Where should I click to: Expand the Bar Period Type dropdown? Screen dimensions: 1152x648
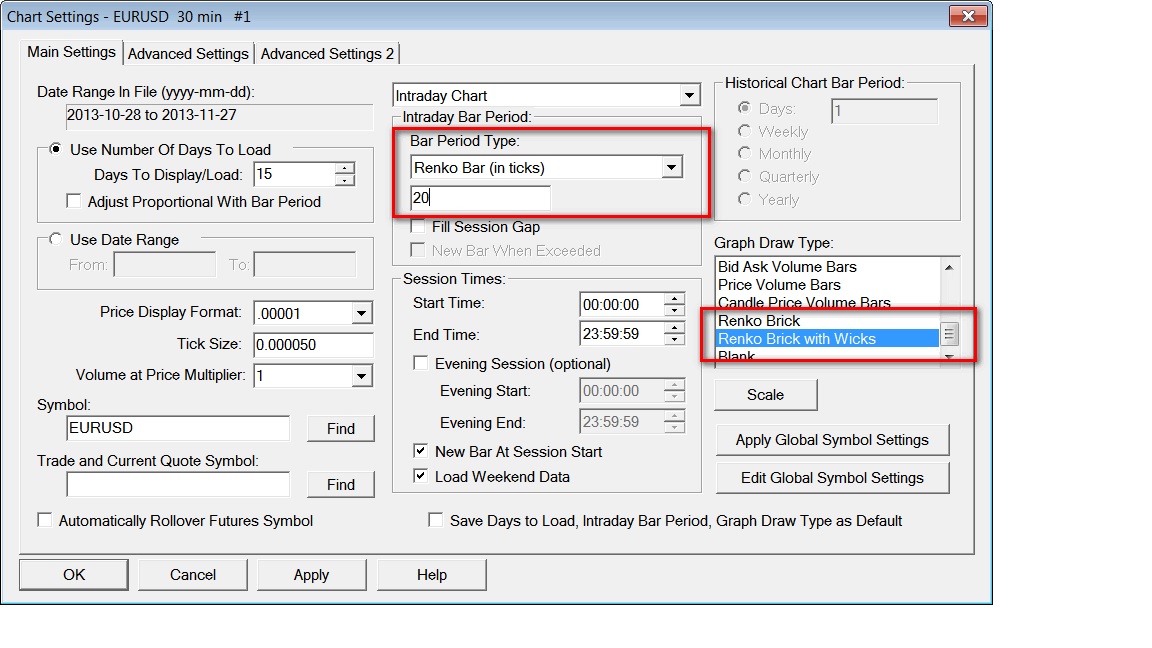pos(671,168)
